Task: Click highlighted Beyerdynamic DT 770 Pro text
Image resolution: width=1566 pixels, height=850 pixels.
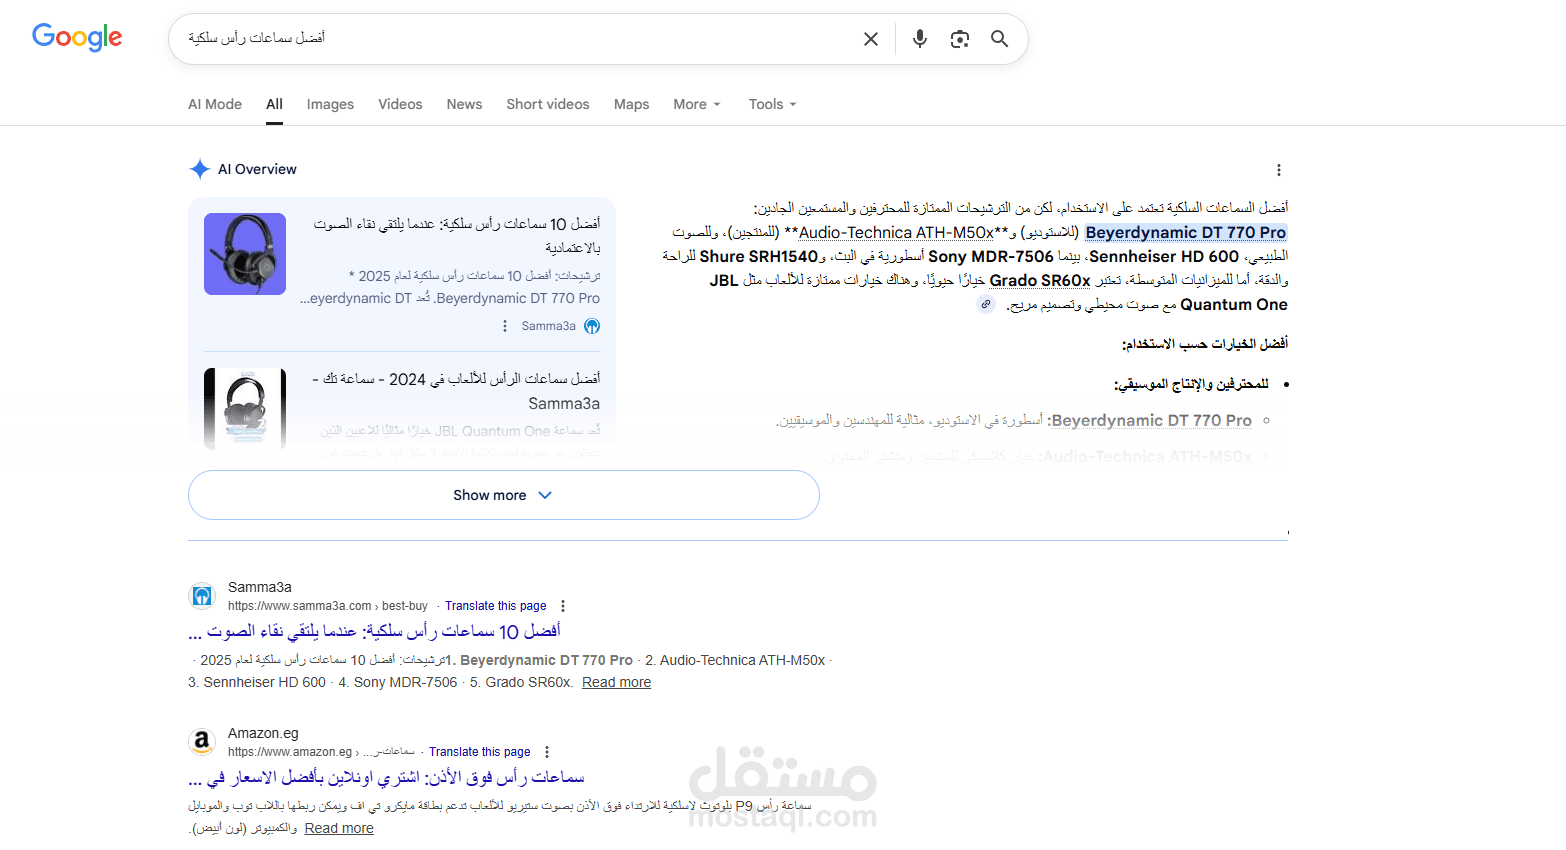Action: click(1186, 232)
